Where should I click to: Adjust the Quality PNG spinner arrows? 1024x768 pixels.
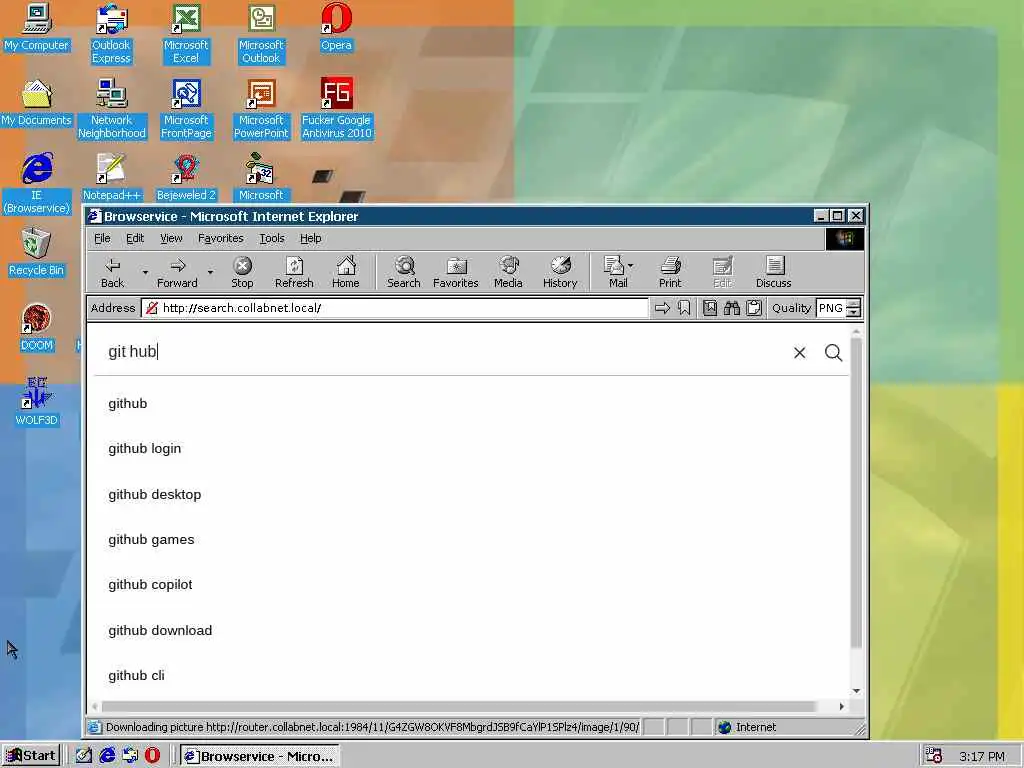pos(853,308)
